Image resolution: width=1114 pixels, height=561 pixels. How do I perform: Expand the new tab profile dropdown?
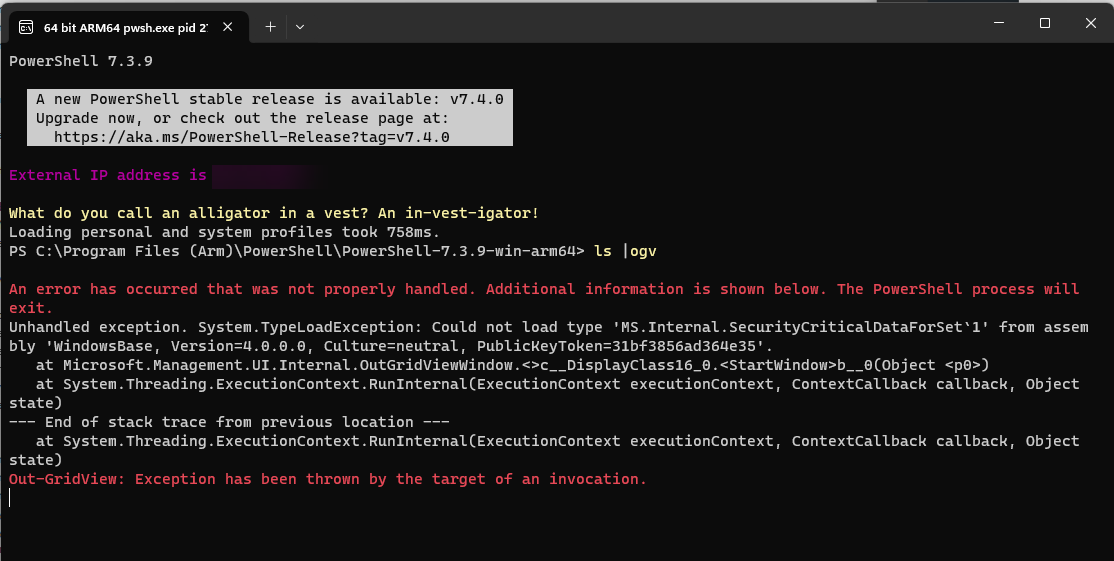(x=300, y=27)
